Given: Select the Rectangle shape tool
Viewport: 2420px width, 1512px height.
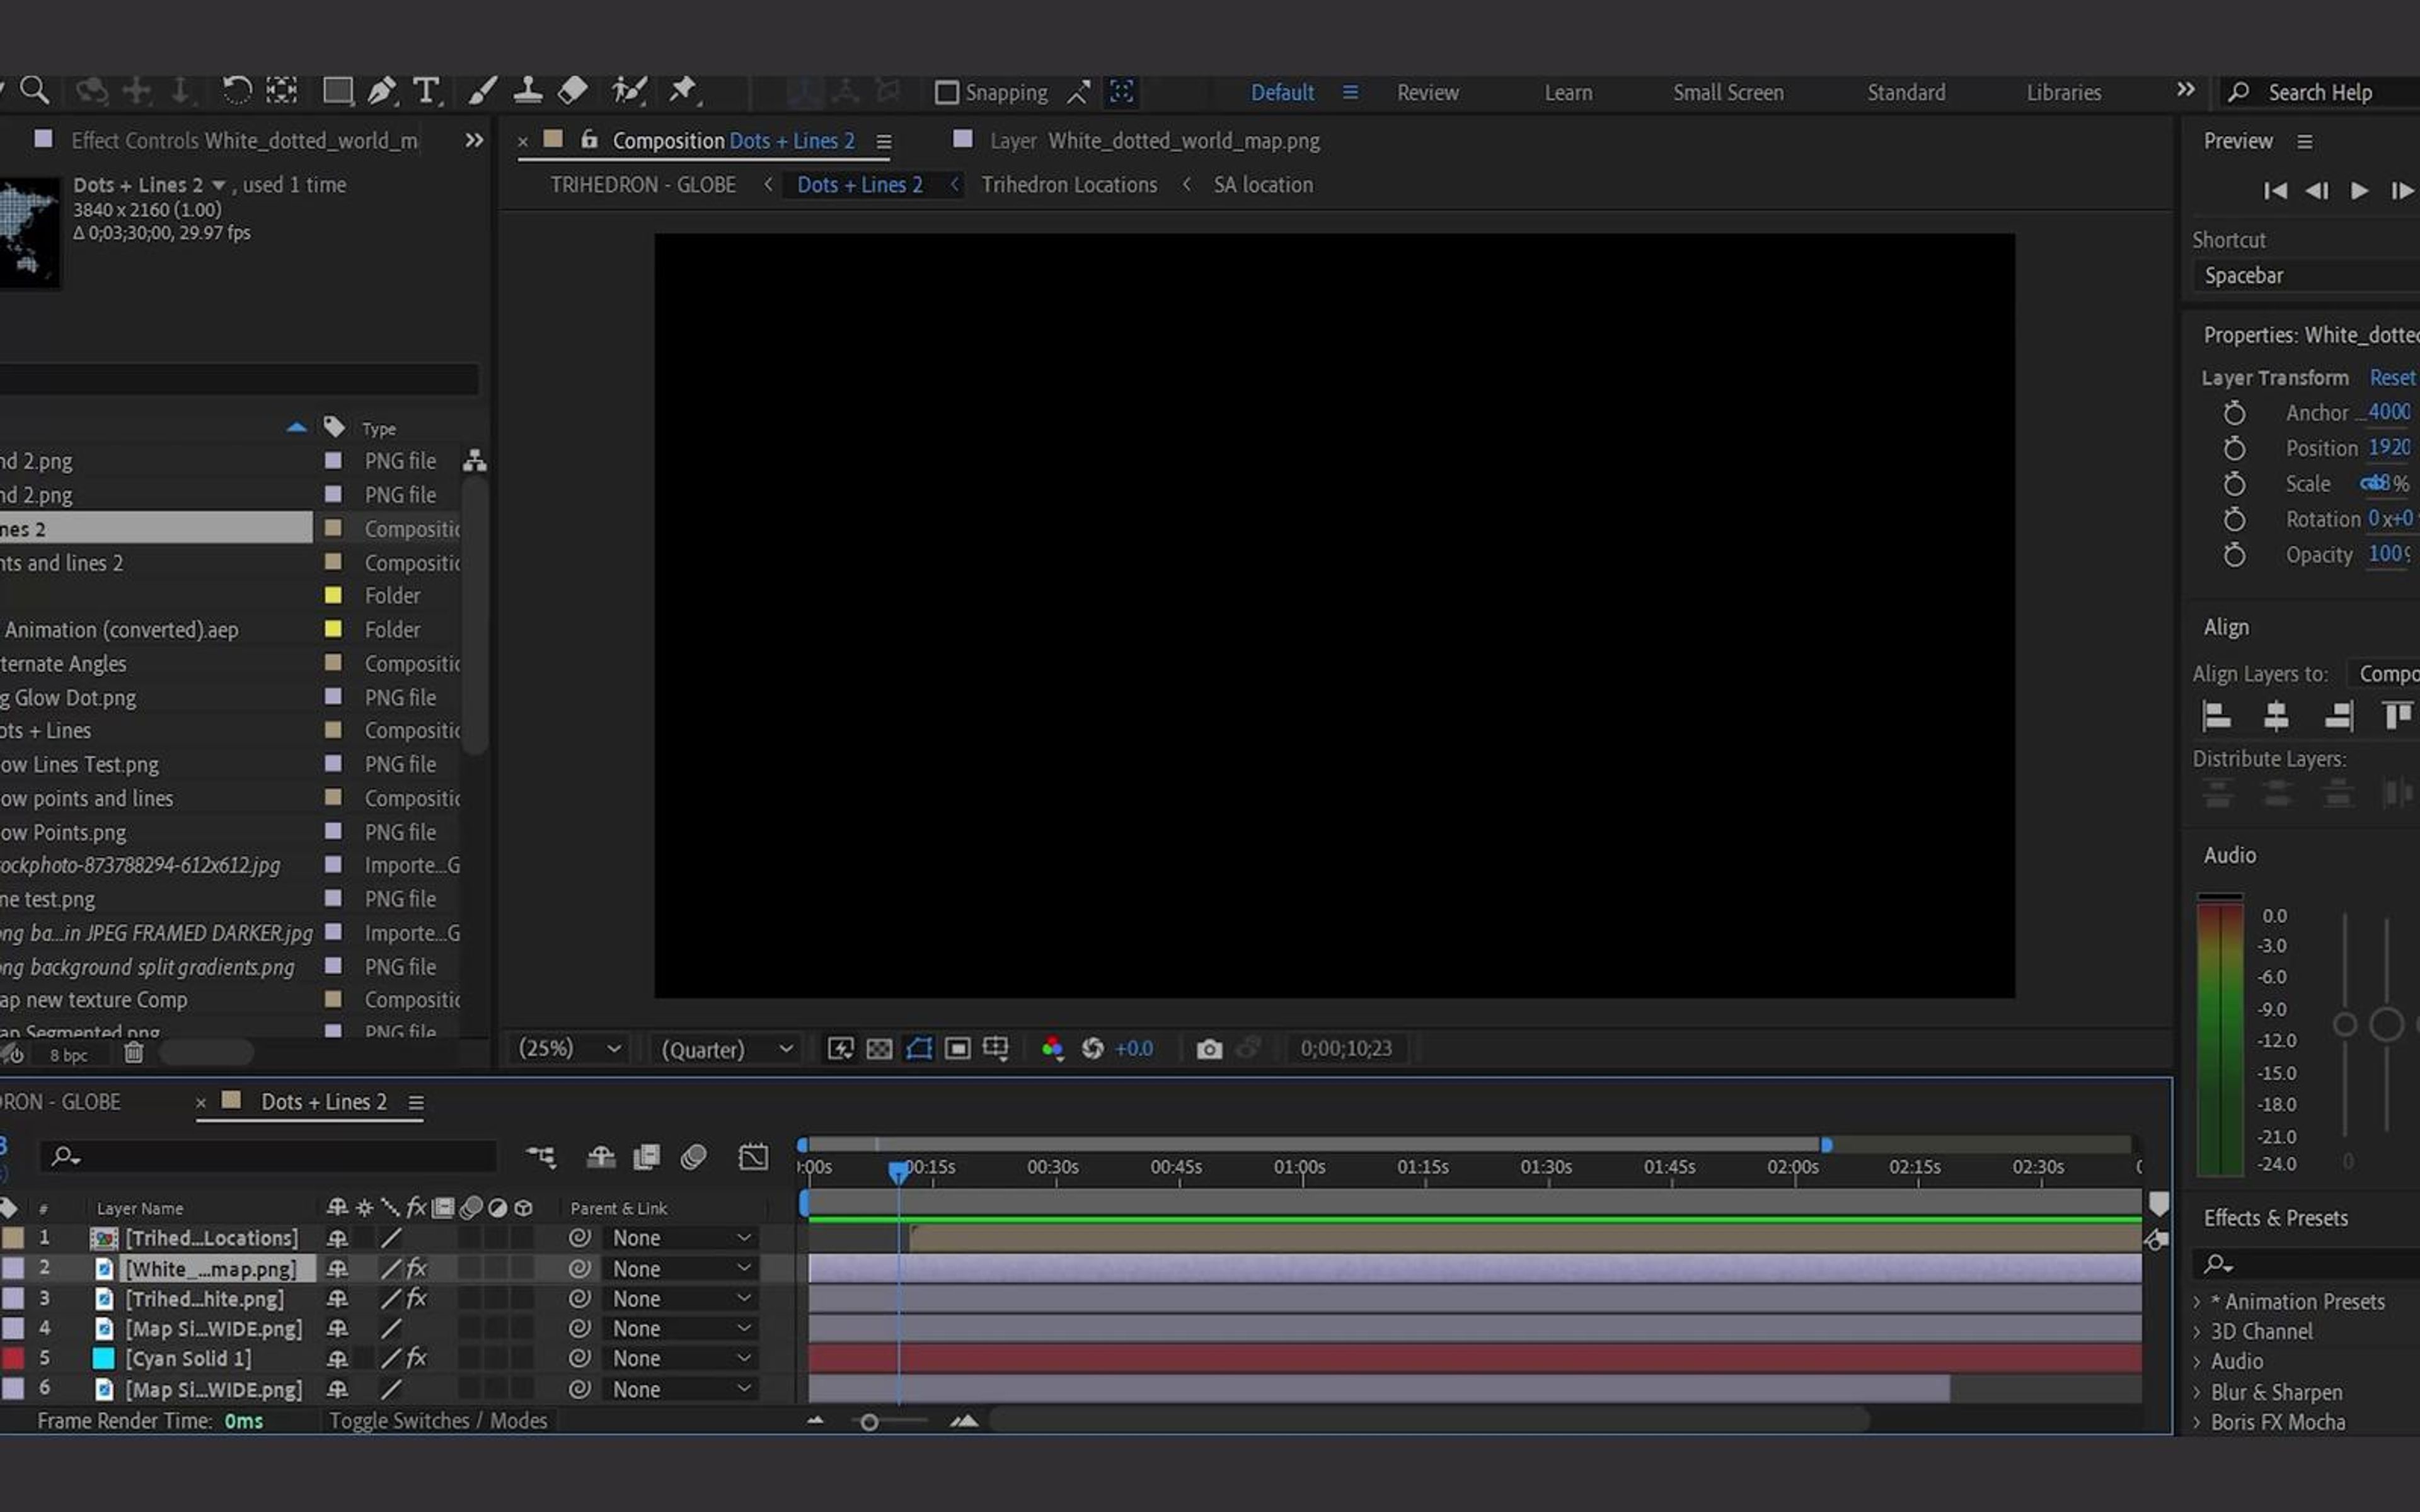Looking at the screenshot, I should click(337, 91).
